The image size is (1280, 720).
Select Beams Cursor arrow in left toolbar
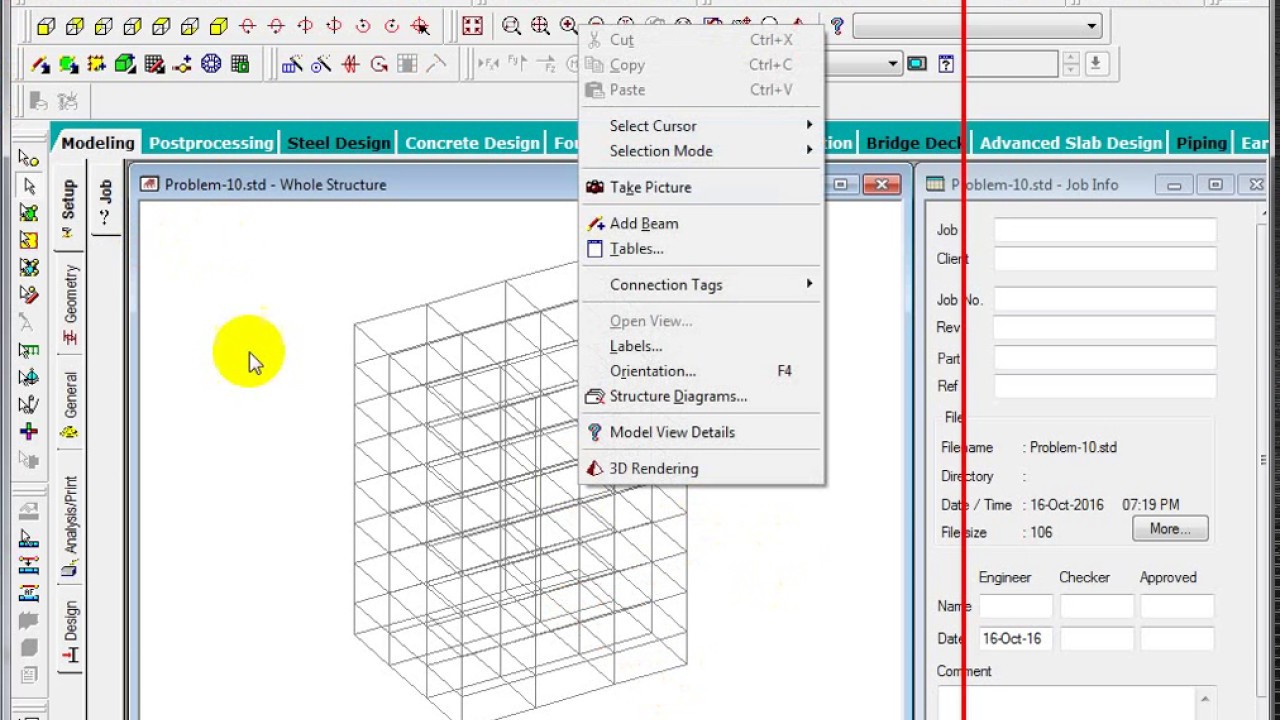[29, 186]
